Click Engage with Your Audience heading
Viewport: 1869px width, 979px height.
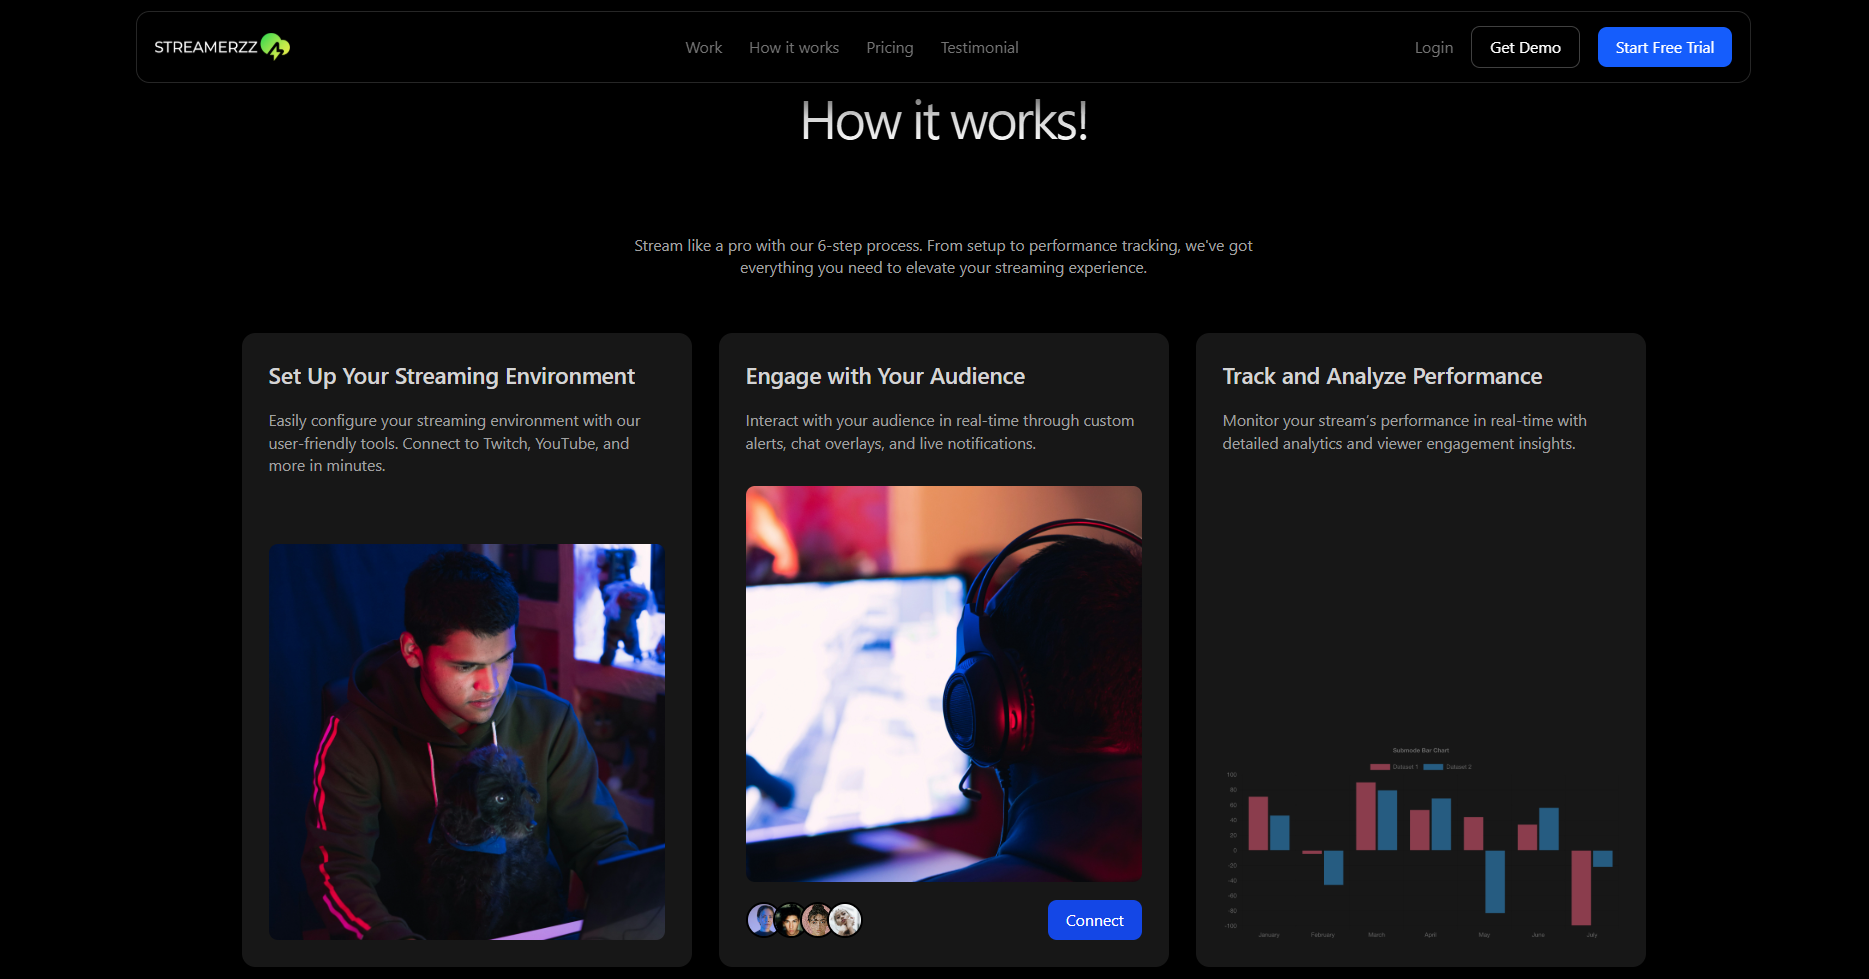coord(885,377)
